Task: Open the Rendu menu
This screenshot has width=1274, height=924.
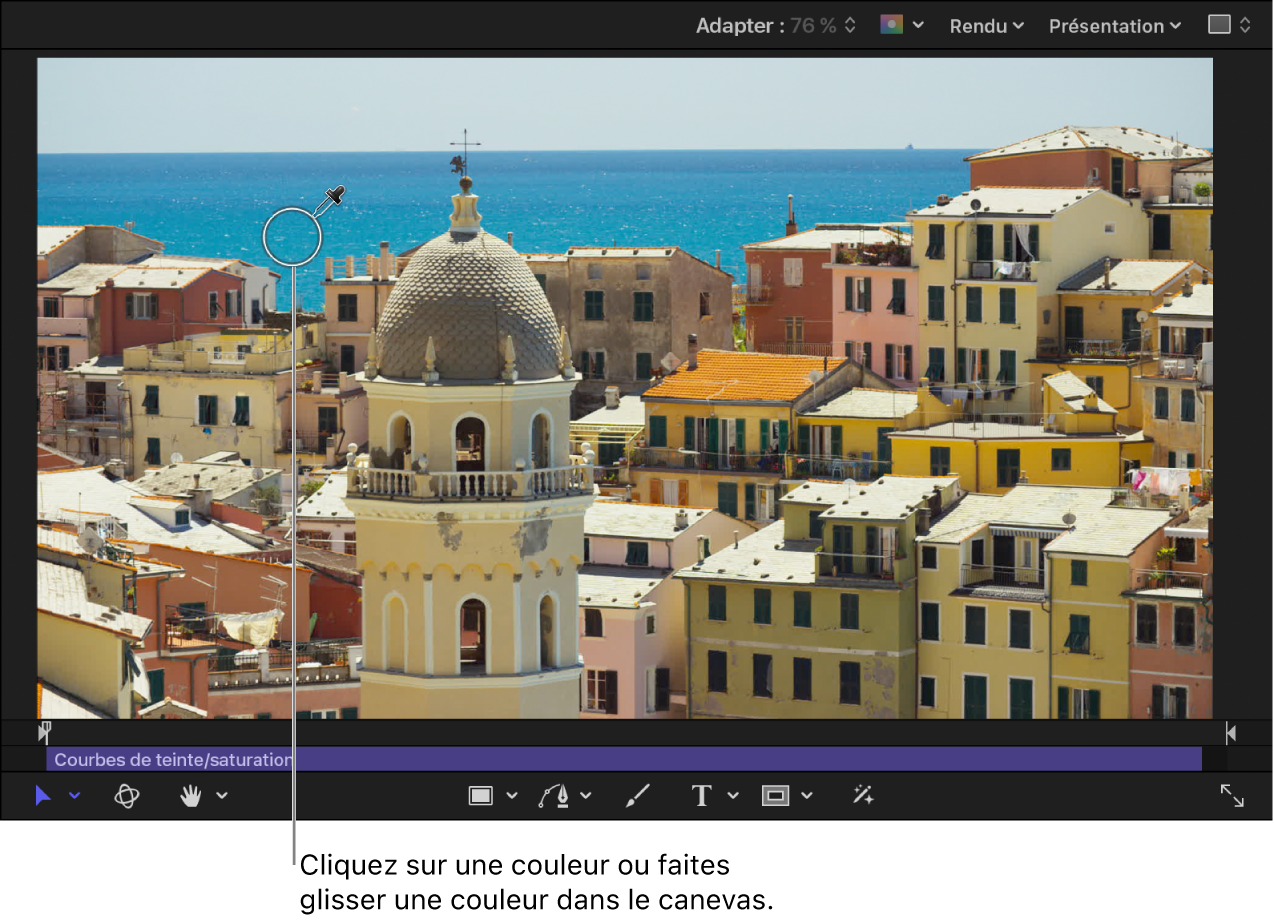Action: coord(986,26)
